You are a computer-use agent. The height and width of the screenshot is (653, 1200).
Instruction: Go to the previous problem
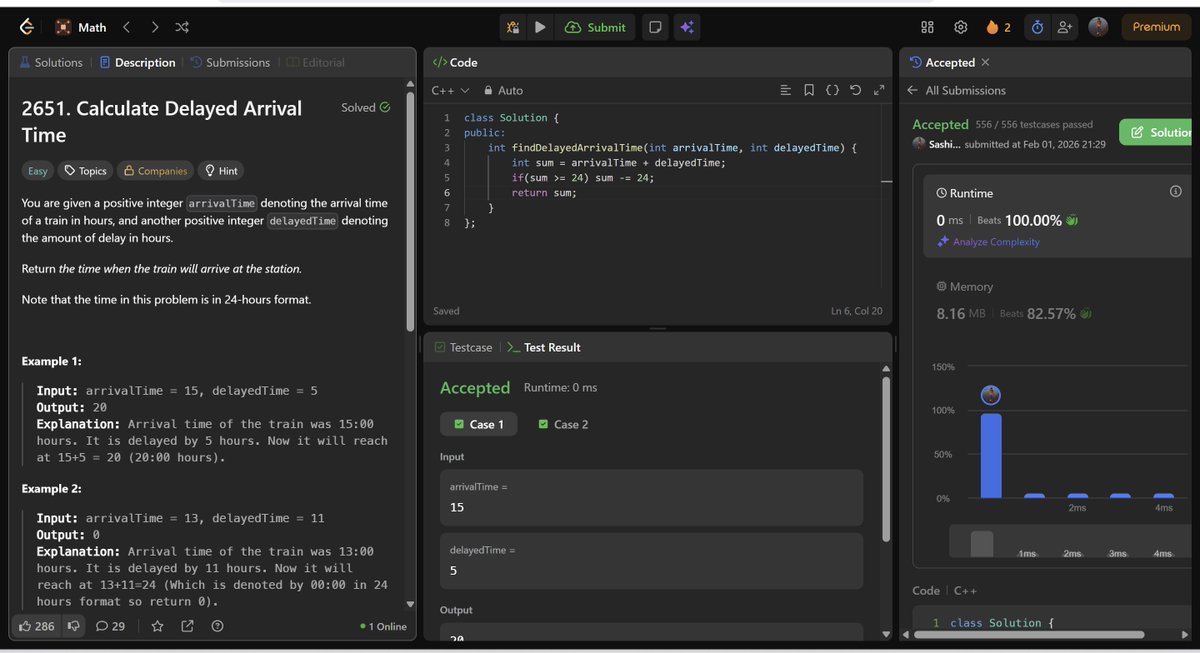tap(126, 27)
